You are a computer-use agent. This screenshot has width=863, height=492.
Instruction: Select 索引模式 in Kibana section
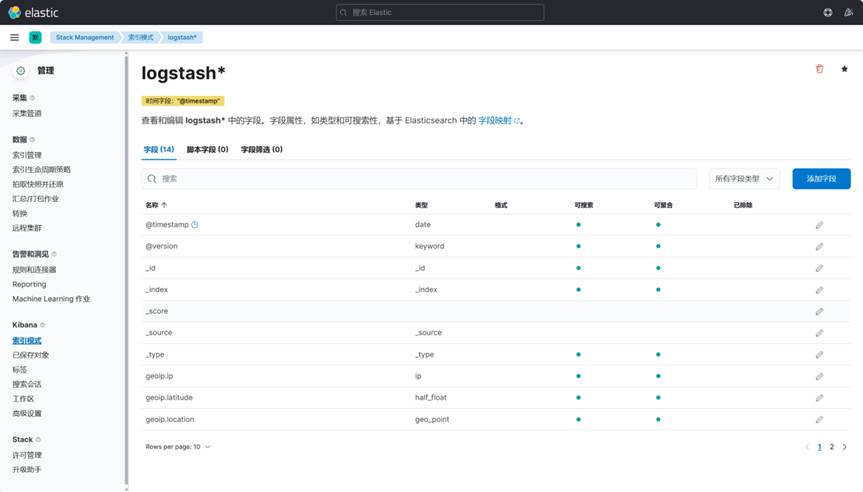(x=27, y=341)
